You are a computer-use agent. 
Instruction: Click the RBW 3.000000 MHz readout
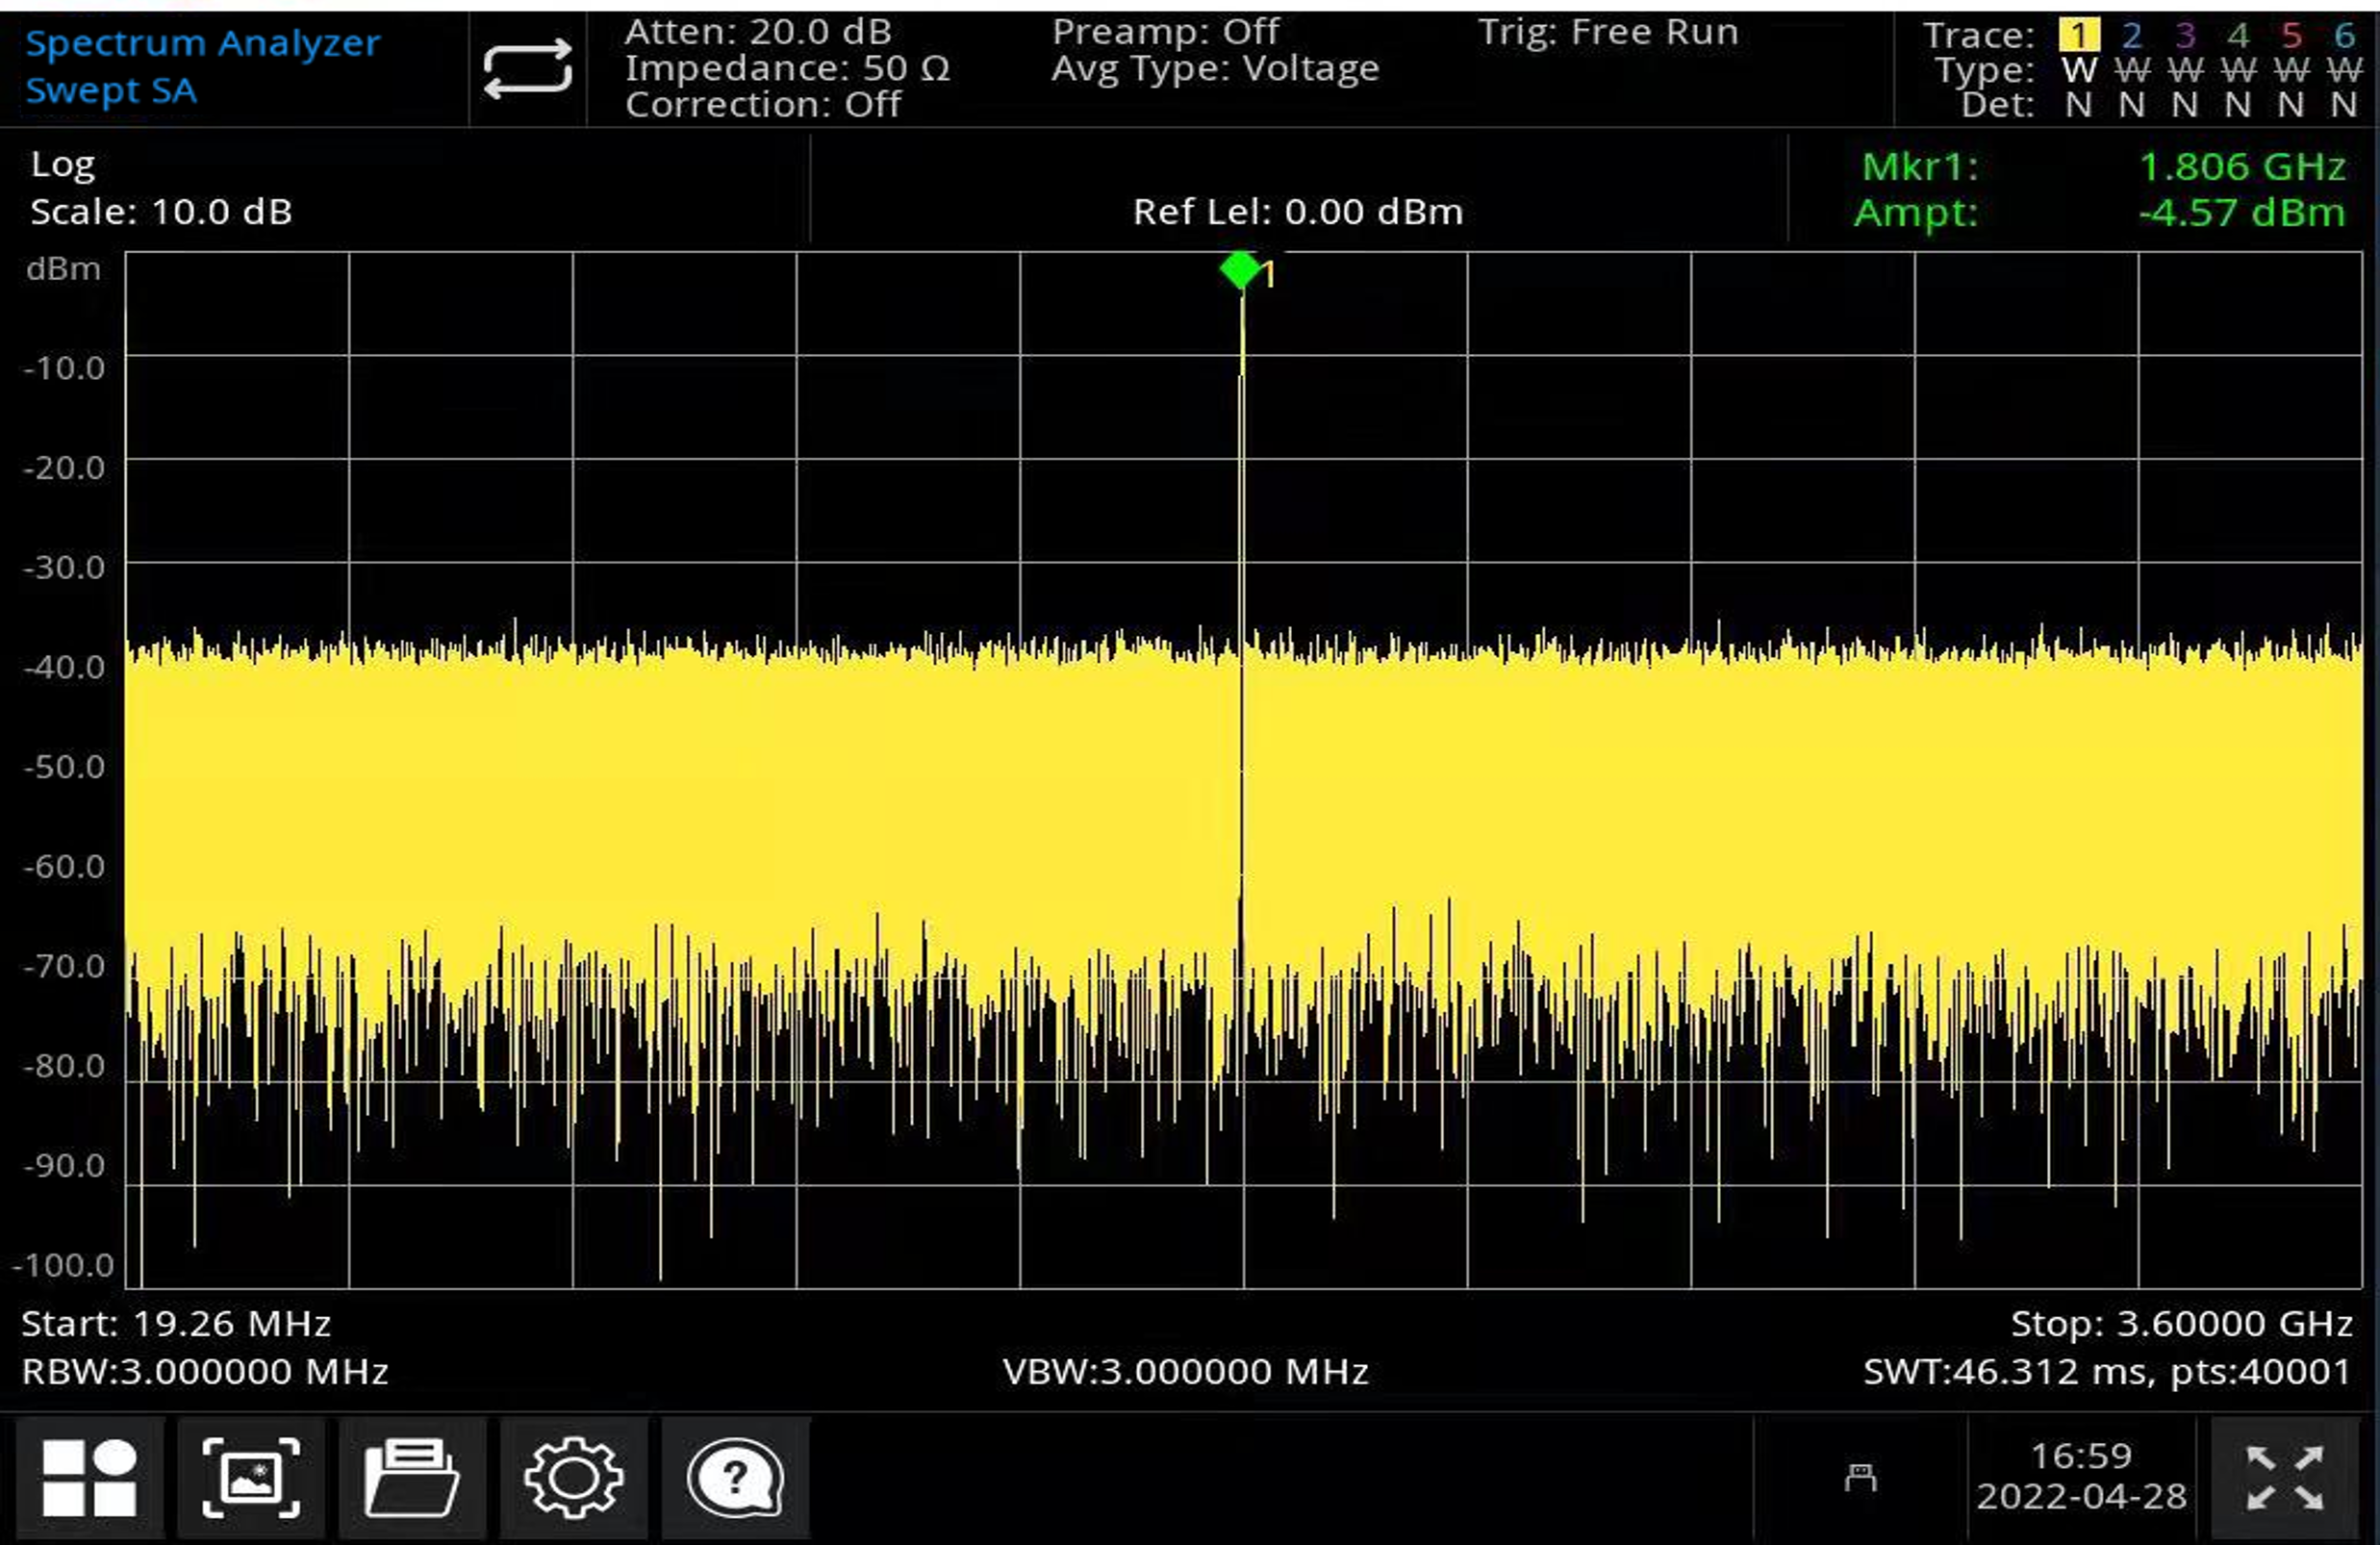tap(205, 1371)
